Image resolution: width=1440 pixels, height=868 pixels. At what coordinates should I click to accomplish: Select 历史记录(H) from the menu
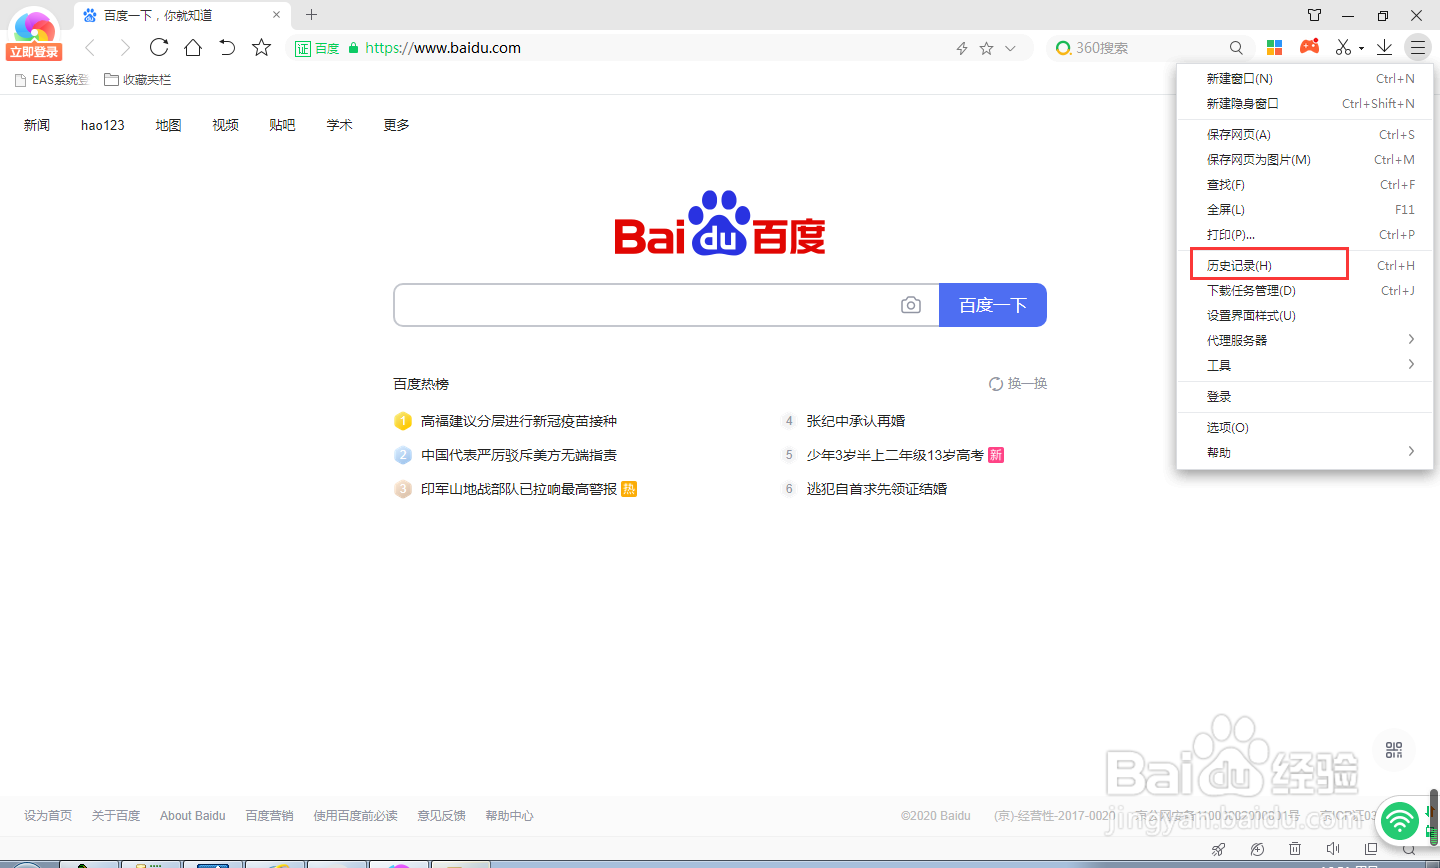click(1240, 264)
